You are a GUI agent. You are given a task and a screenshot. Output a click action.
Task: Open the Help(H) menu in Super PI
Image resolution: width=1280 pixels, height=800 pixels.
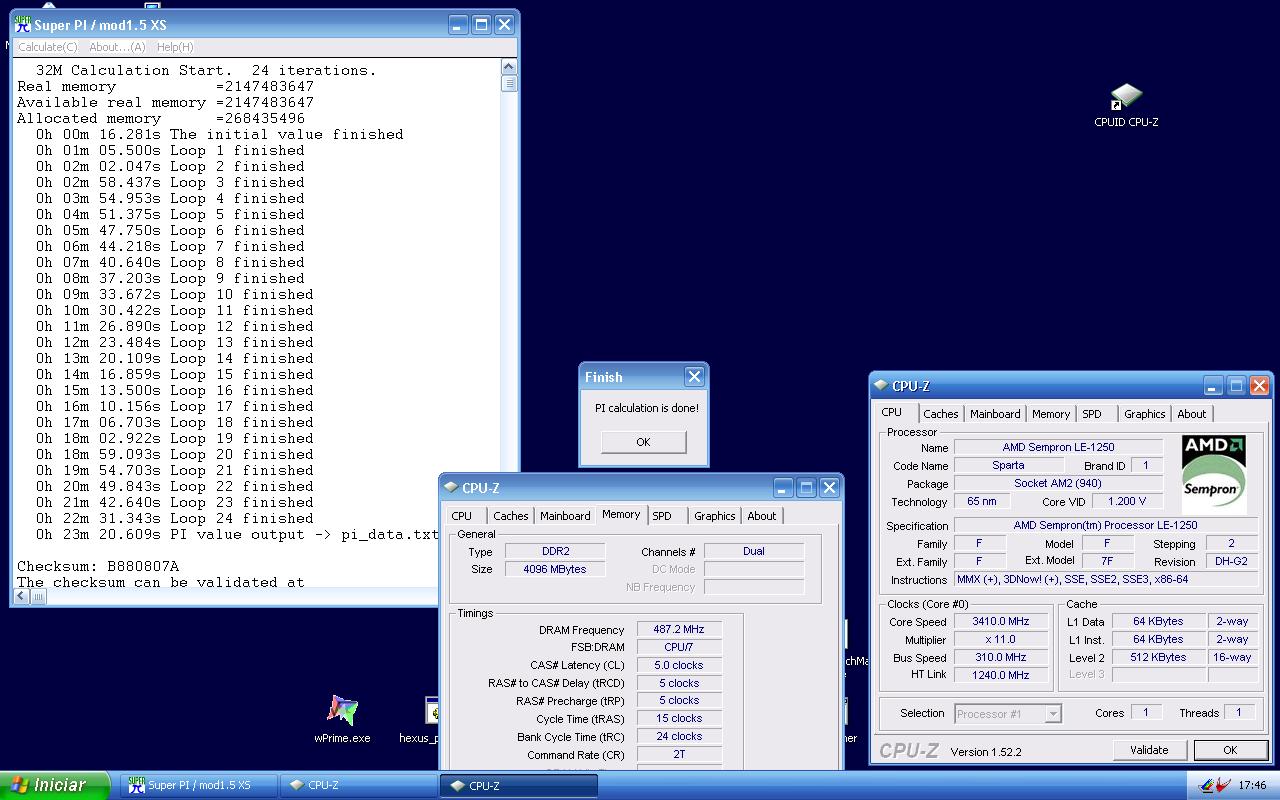[175, 47]
